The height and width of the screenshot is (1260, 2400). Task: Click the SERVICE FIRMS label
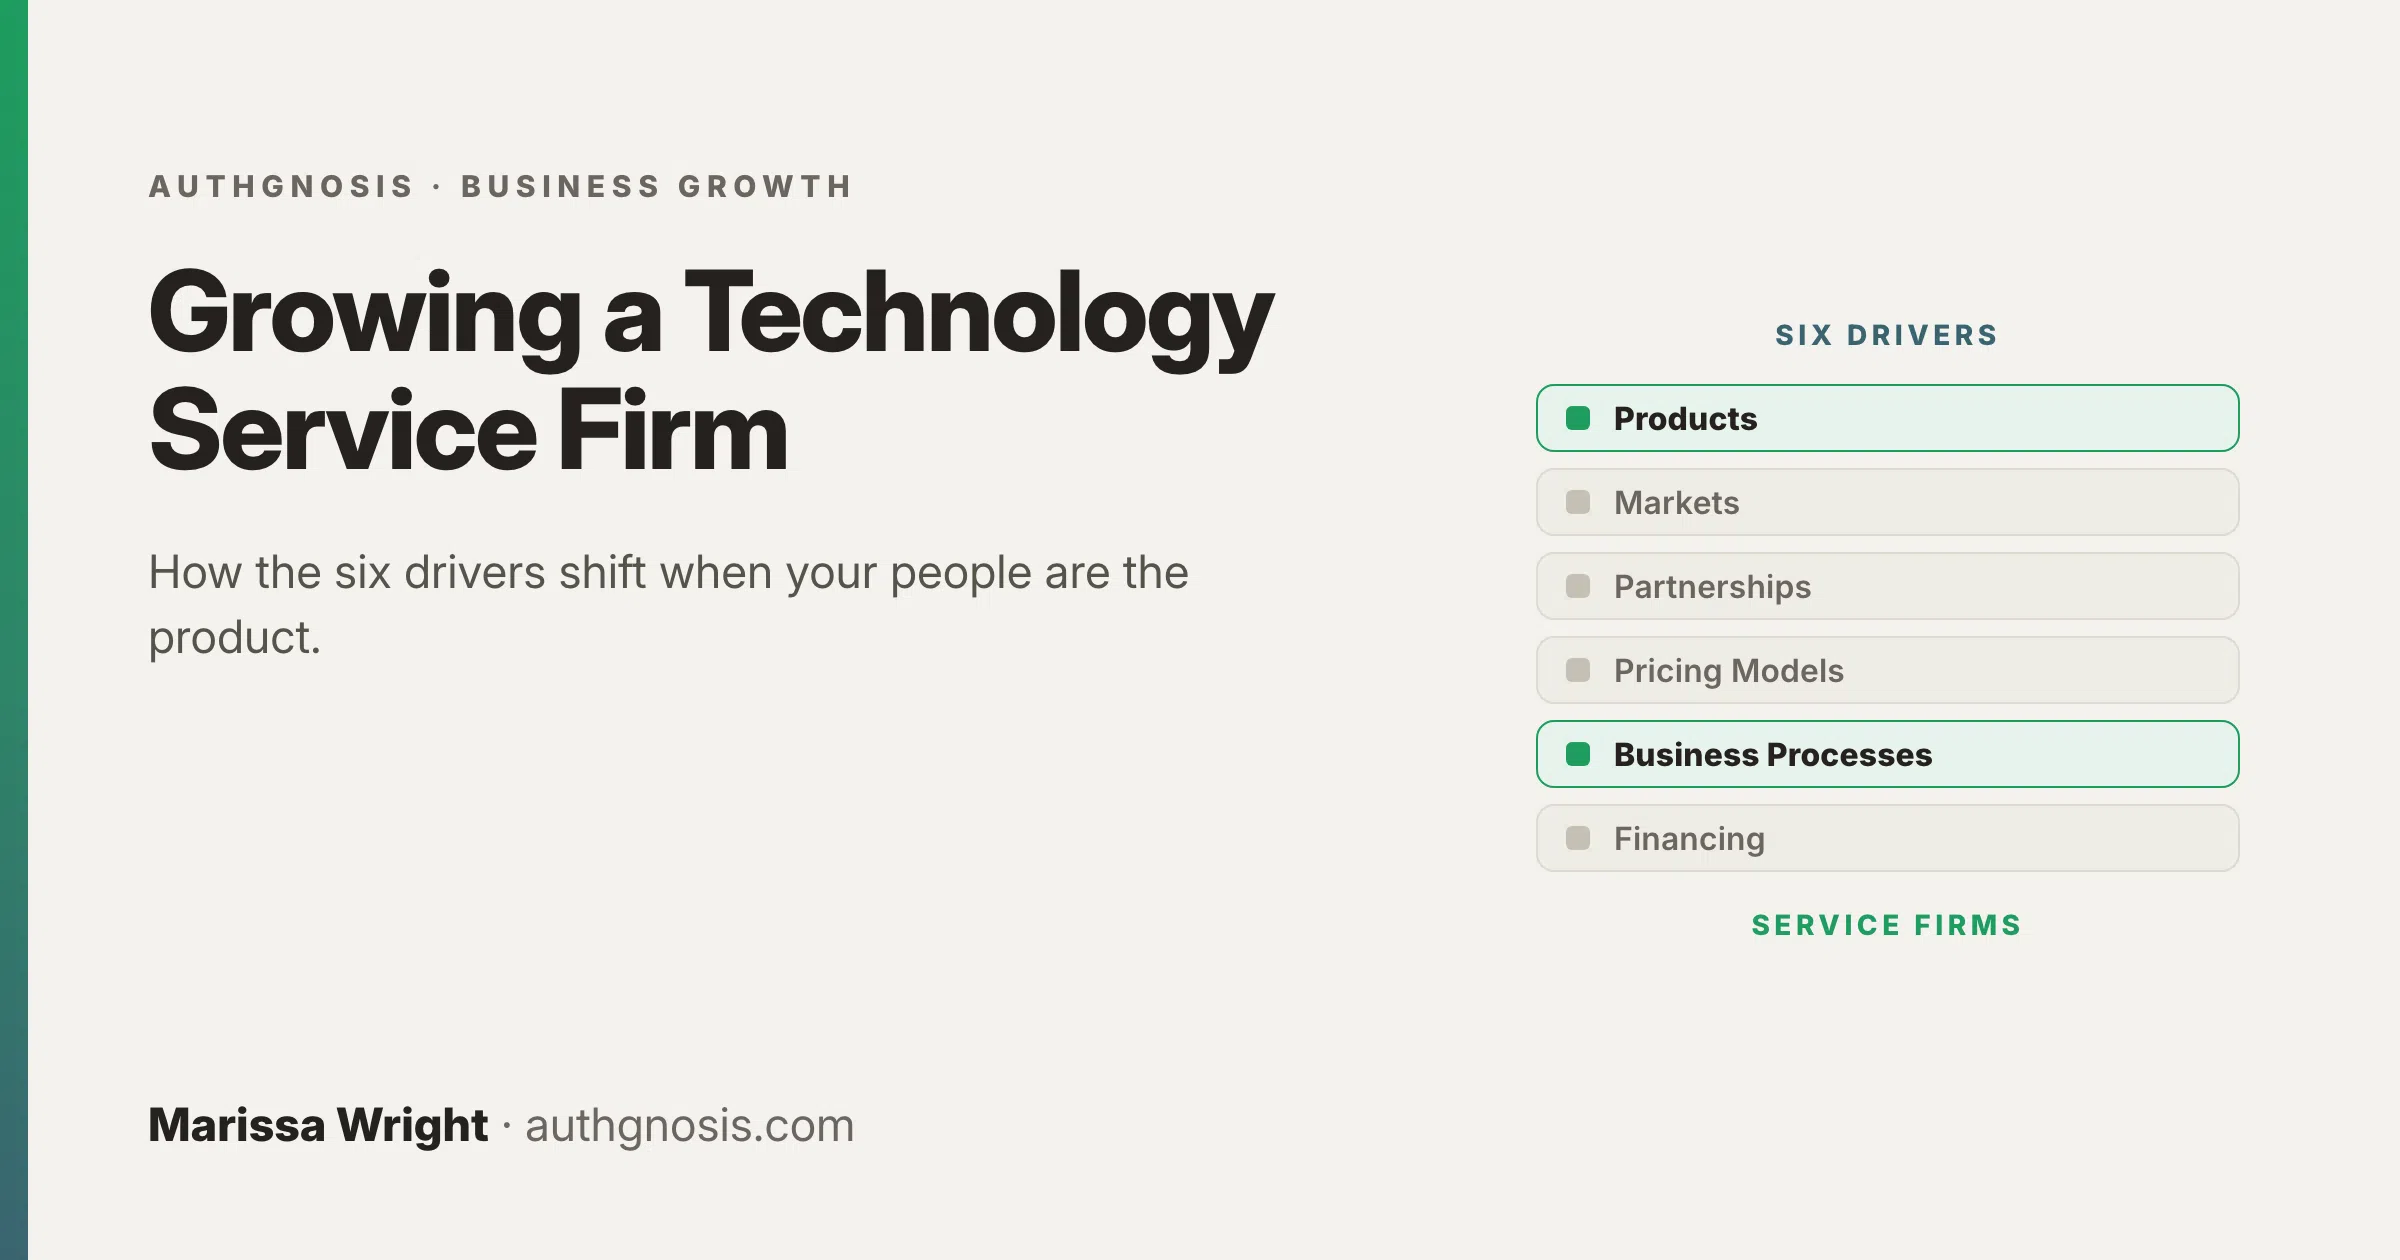coord(1887,925)
